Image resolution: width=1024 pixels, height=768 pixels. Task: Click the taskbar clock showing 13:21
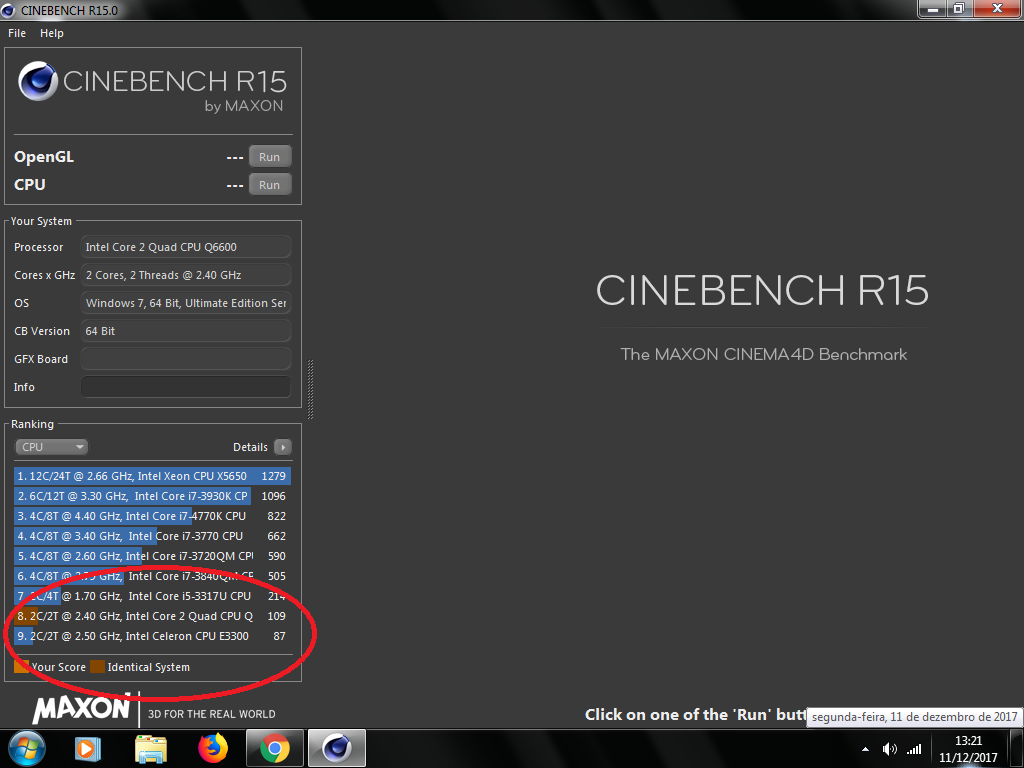coord(968,749)
